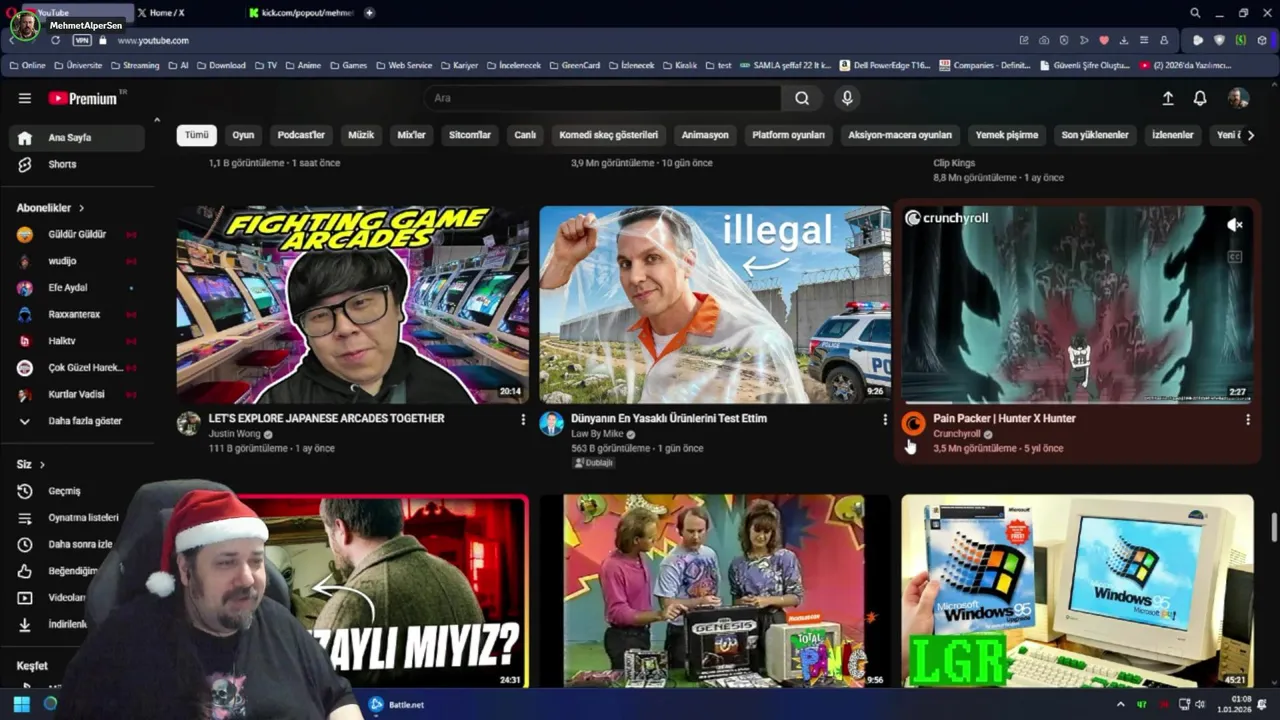Start voice search with the microphone icon

[x=847, y=98]
